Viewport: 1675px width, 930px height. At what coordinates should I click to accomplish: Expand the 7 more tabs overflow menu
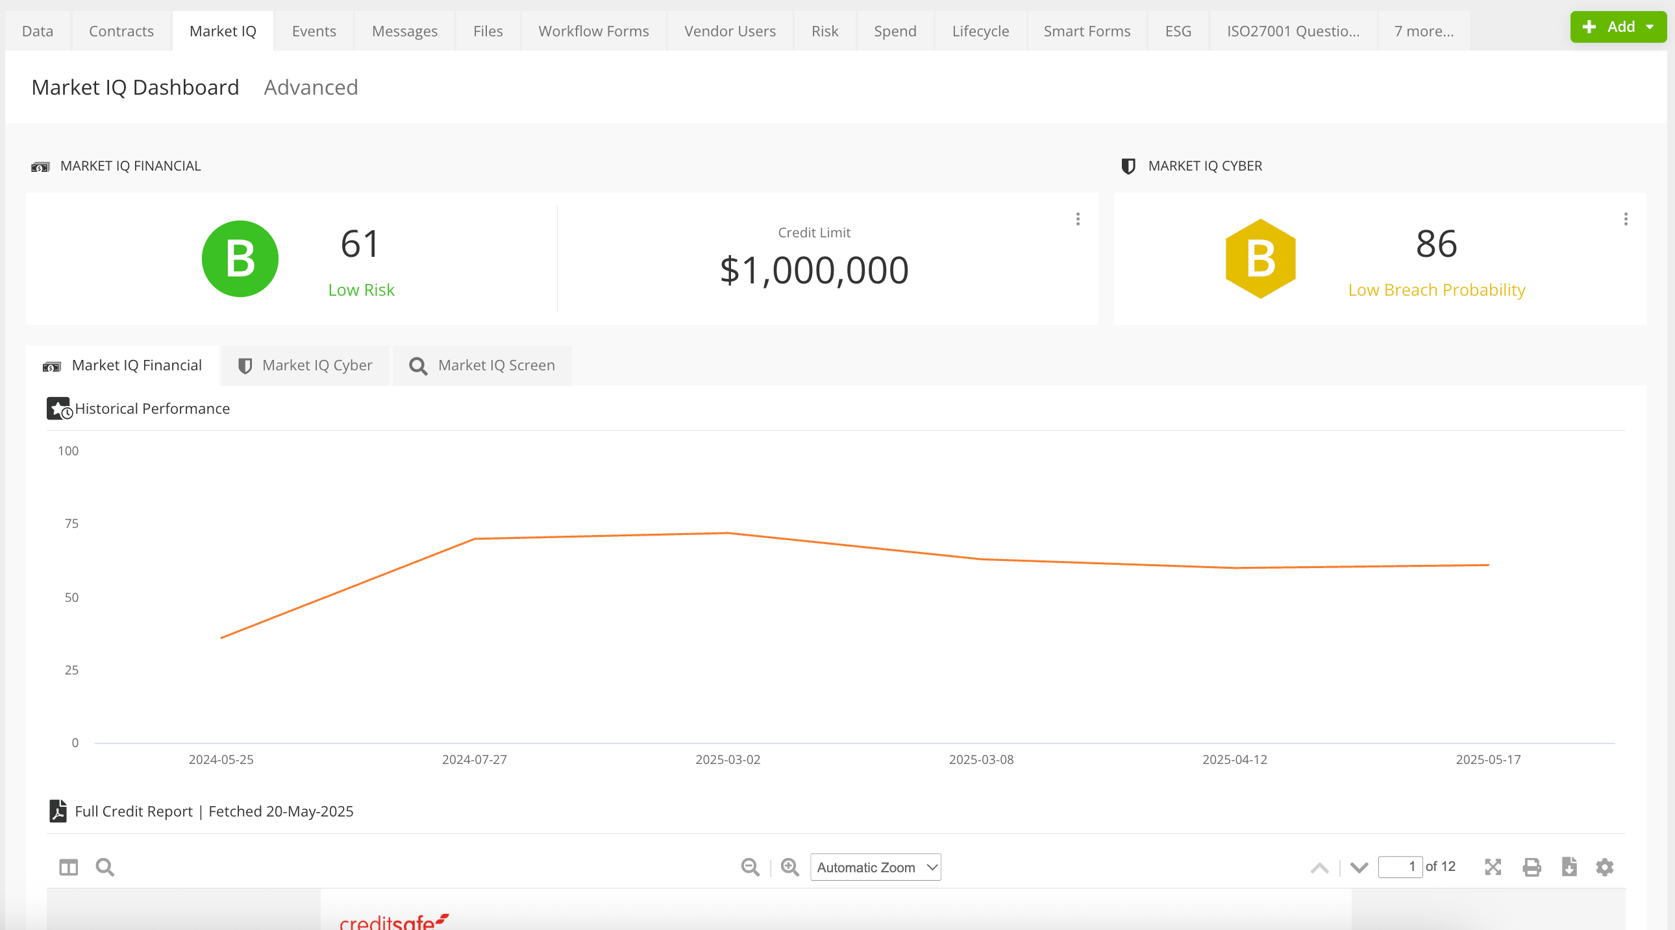tap(1424, 30)
